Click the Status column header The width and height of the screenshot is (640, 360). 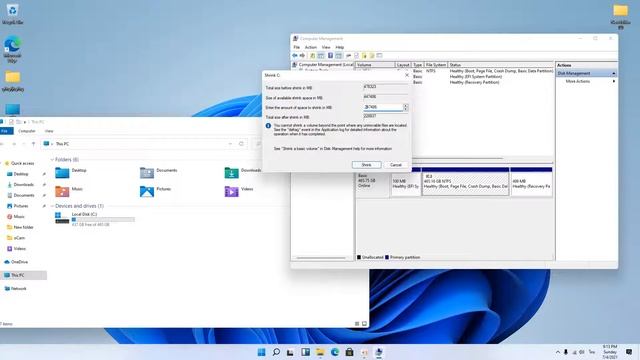[500, 65]
